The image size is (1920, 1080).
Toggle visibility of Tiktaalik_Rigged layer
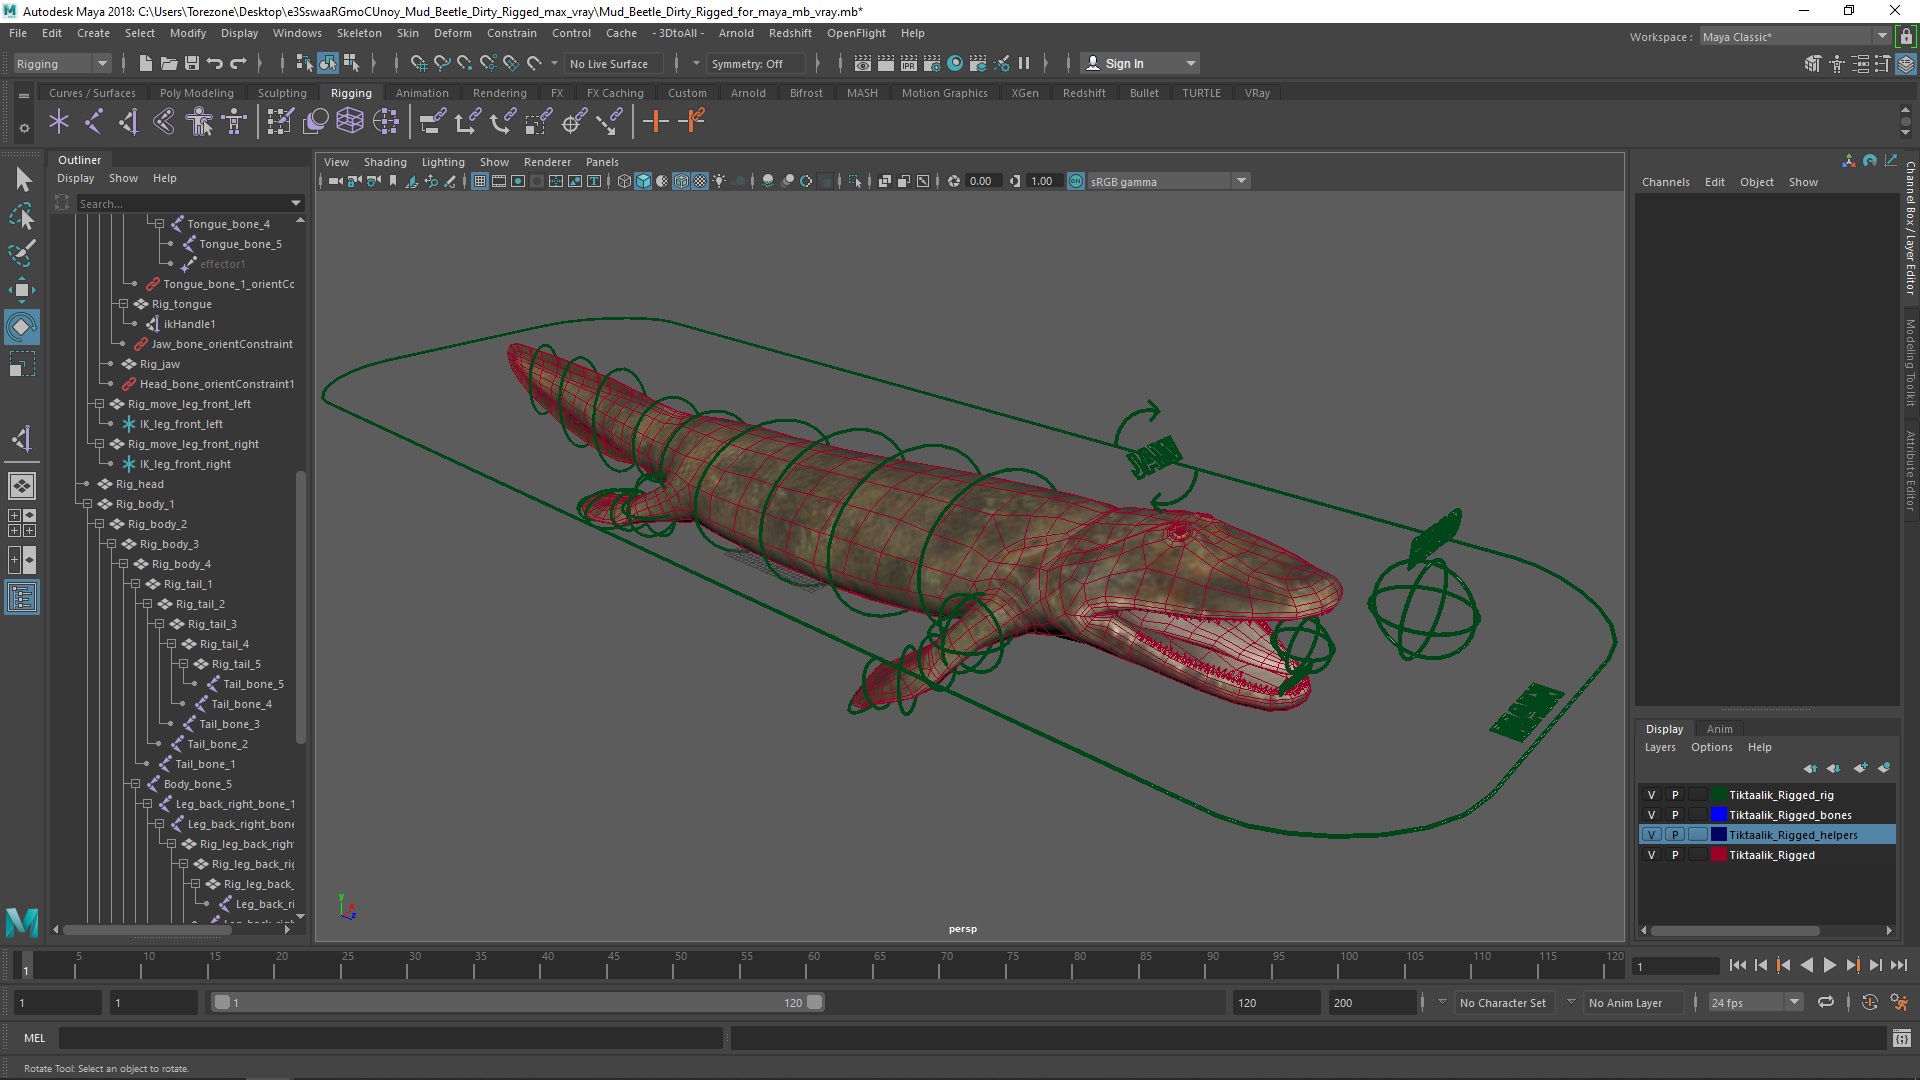[x=1651, y=855]
